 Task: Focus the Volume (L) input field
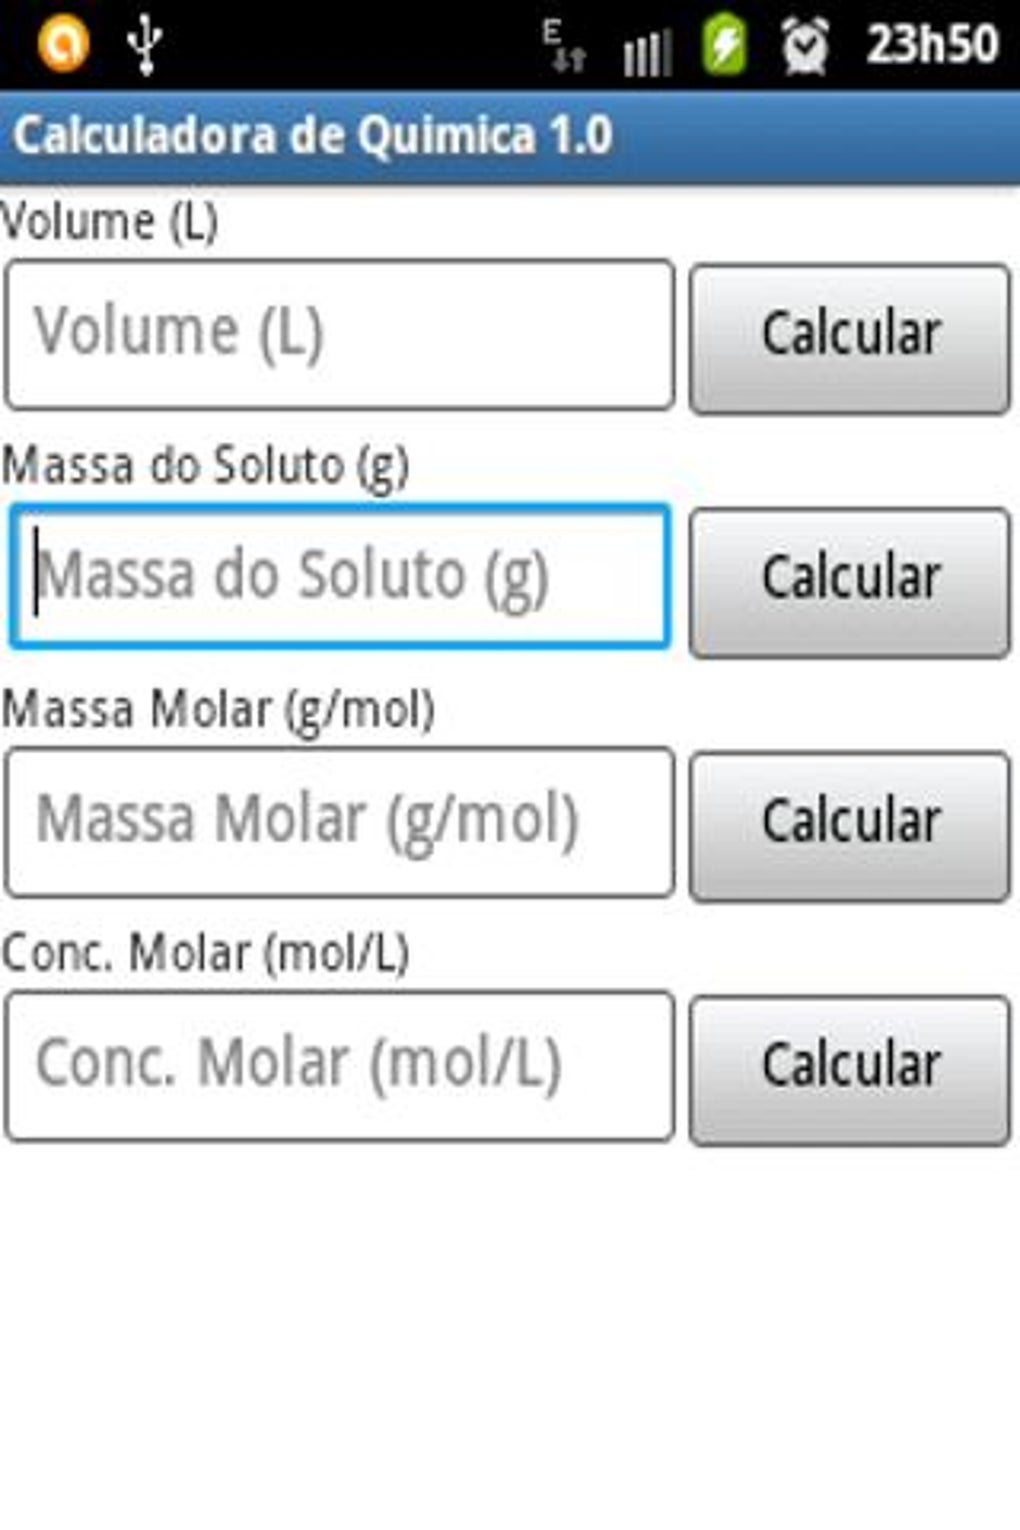340,334
